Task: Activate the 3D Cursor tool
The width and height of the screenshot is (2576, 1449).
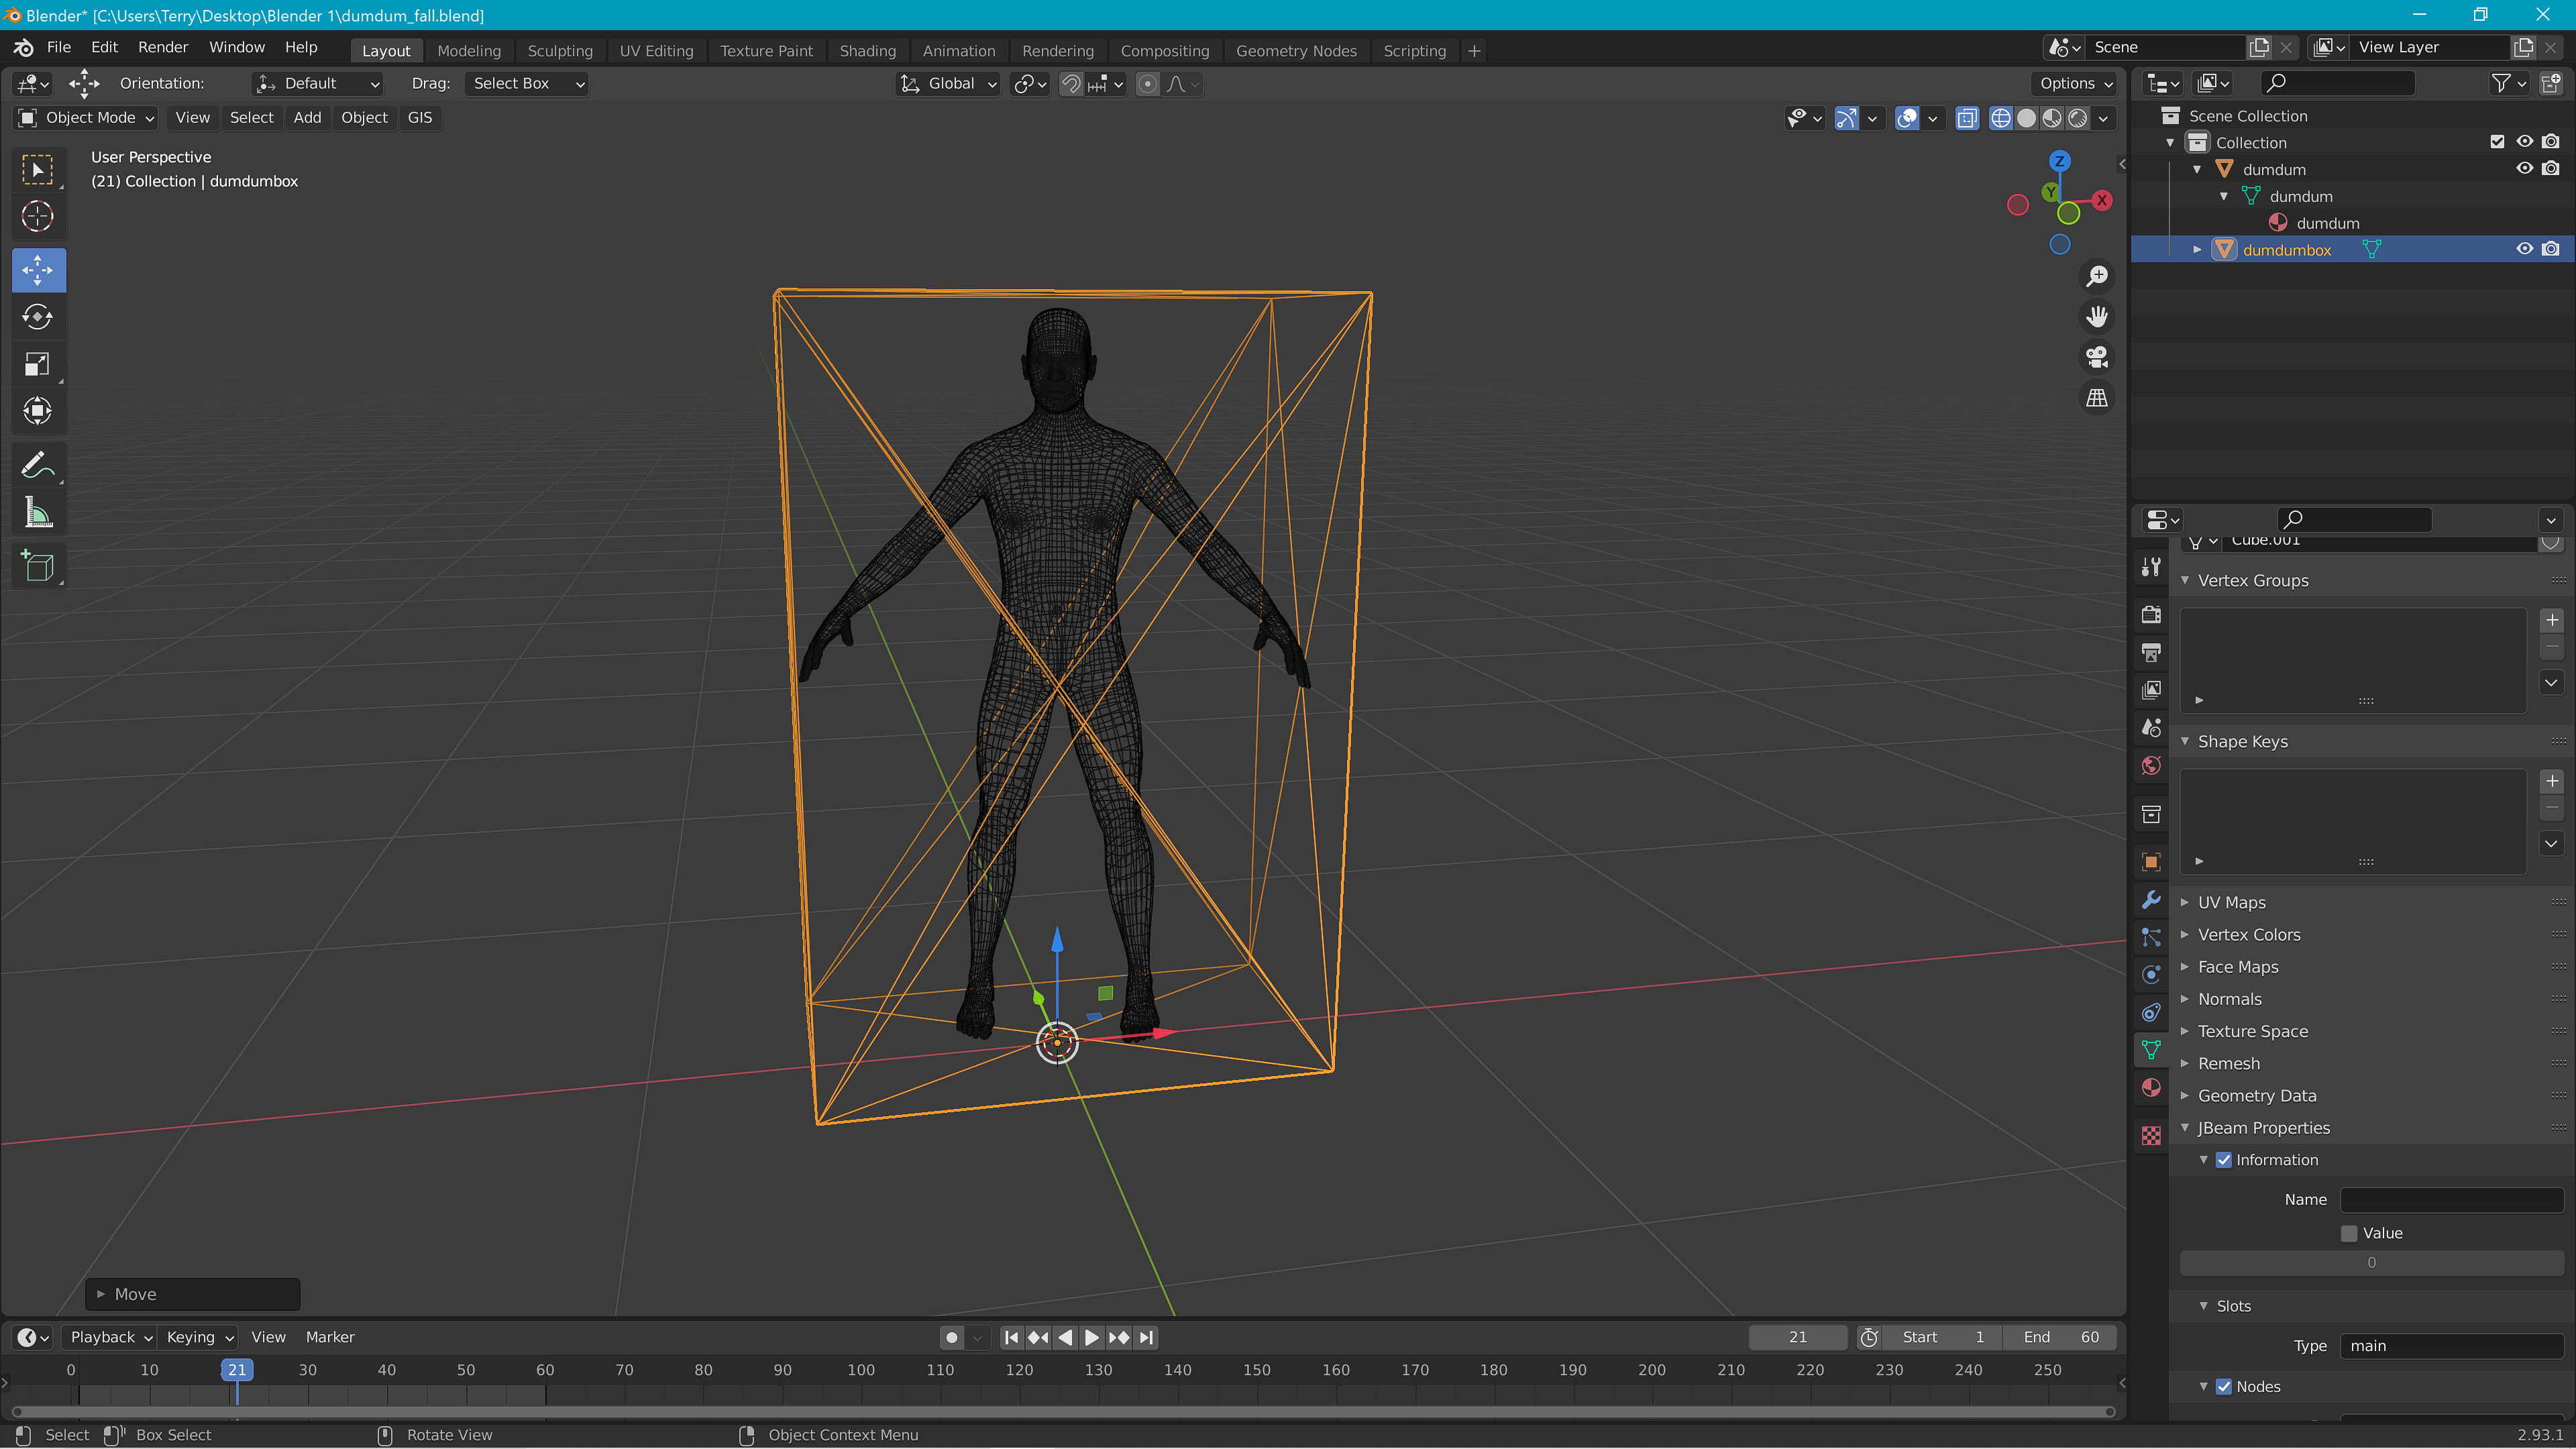Action: click(x=38, y=216)
